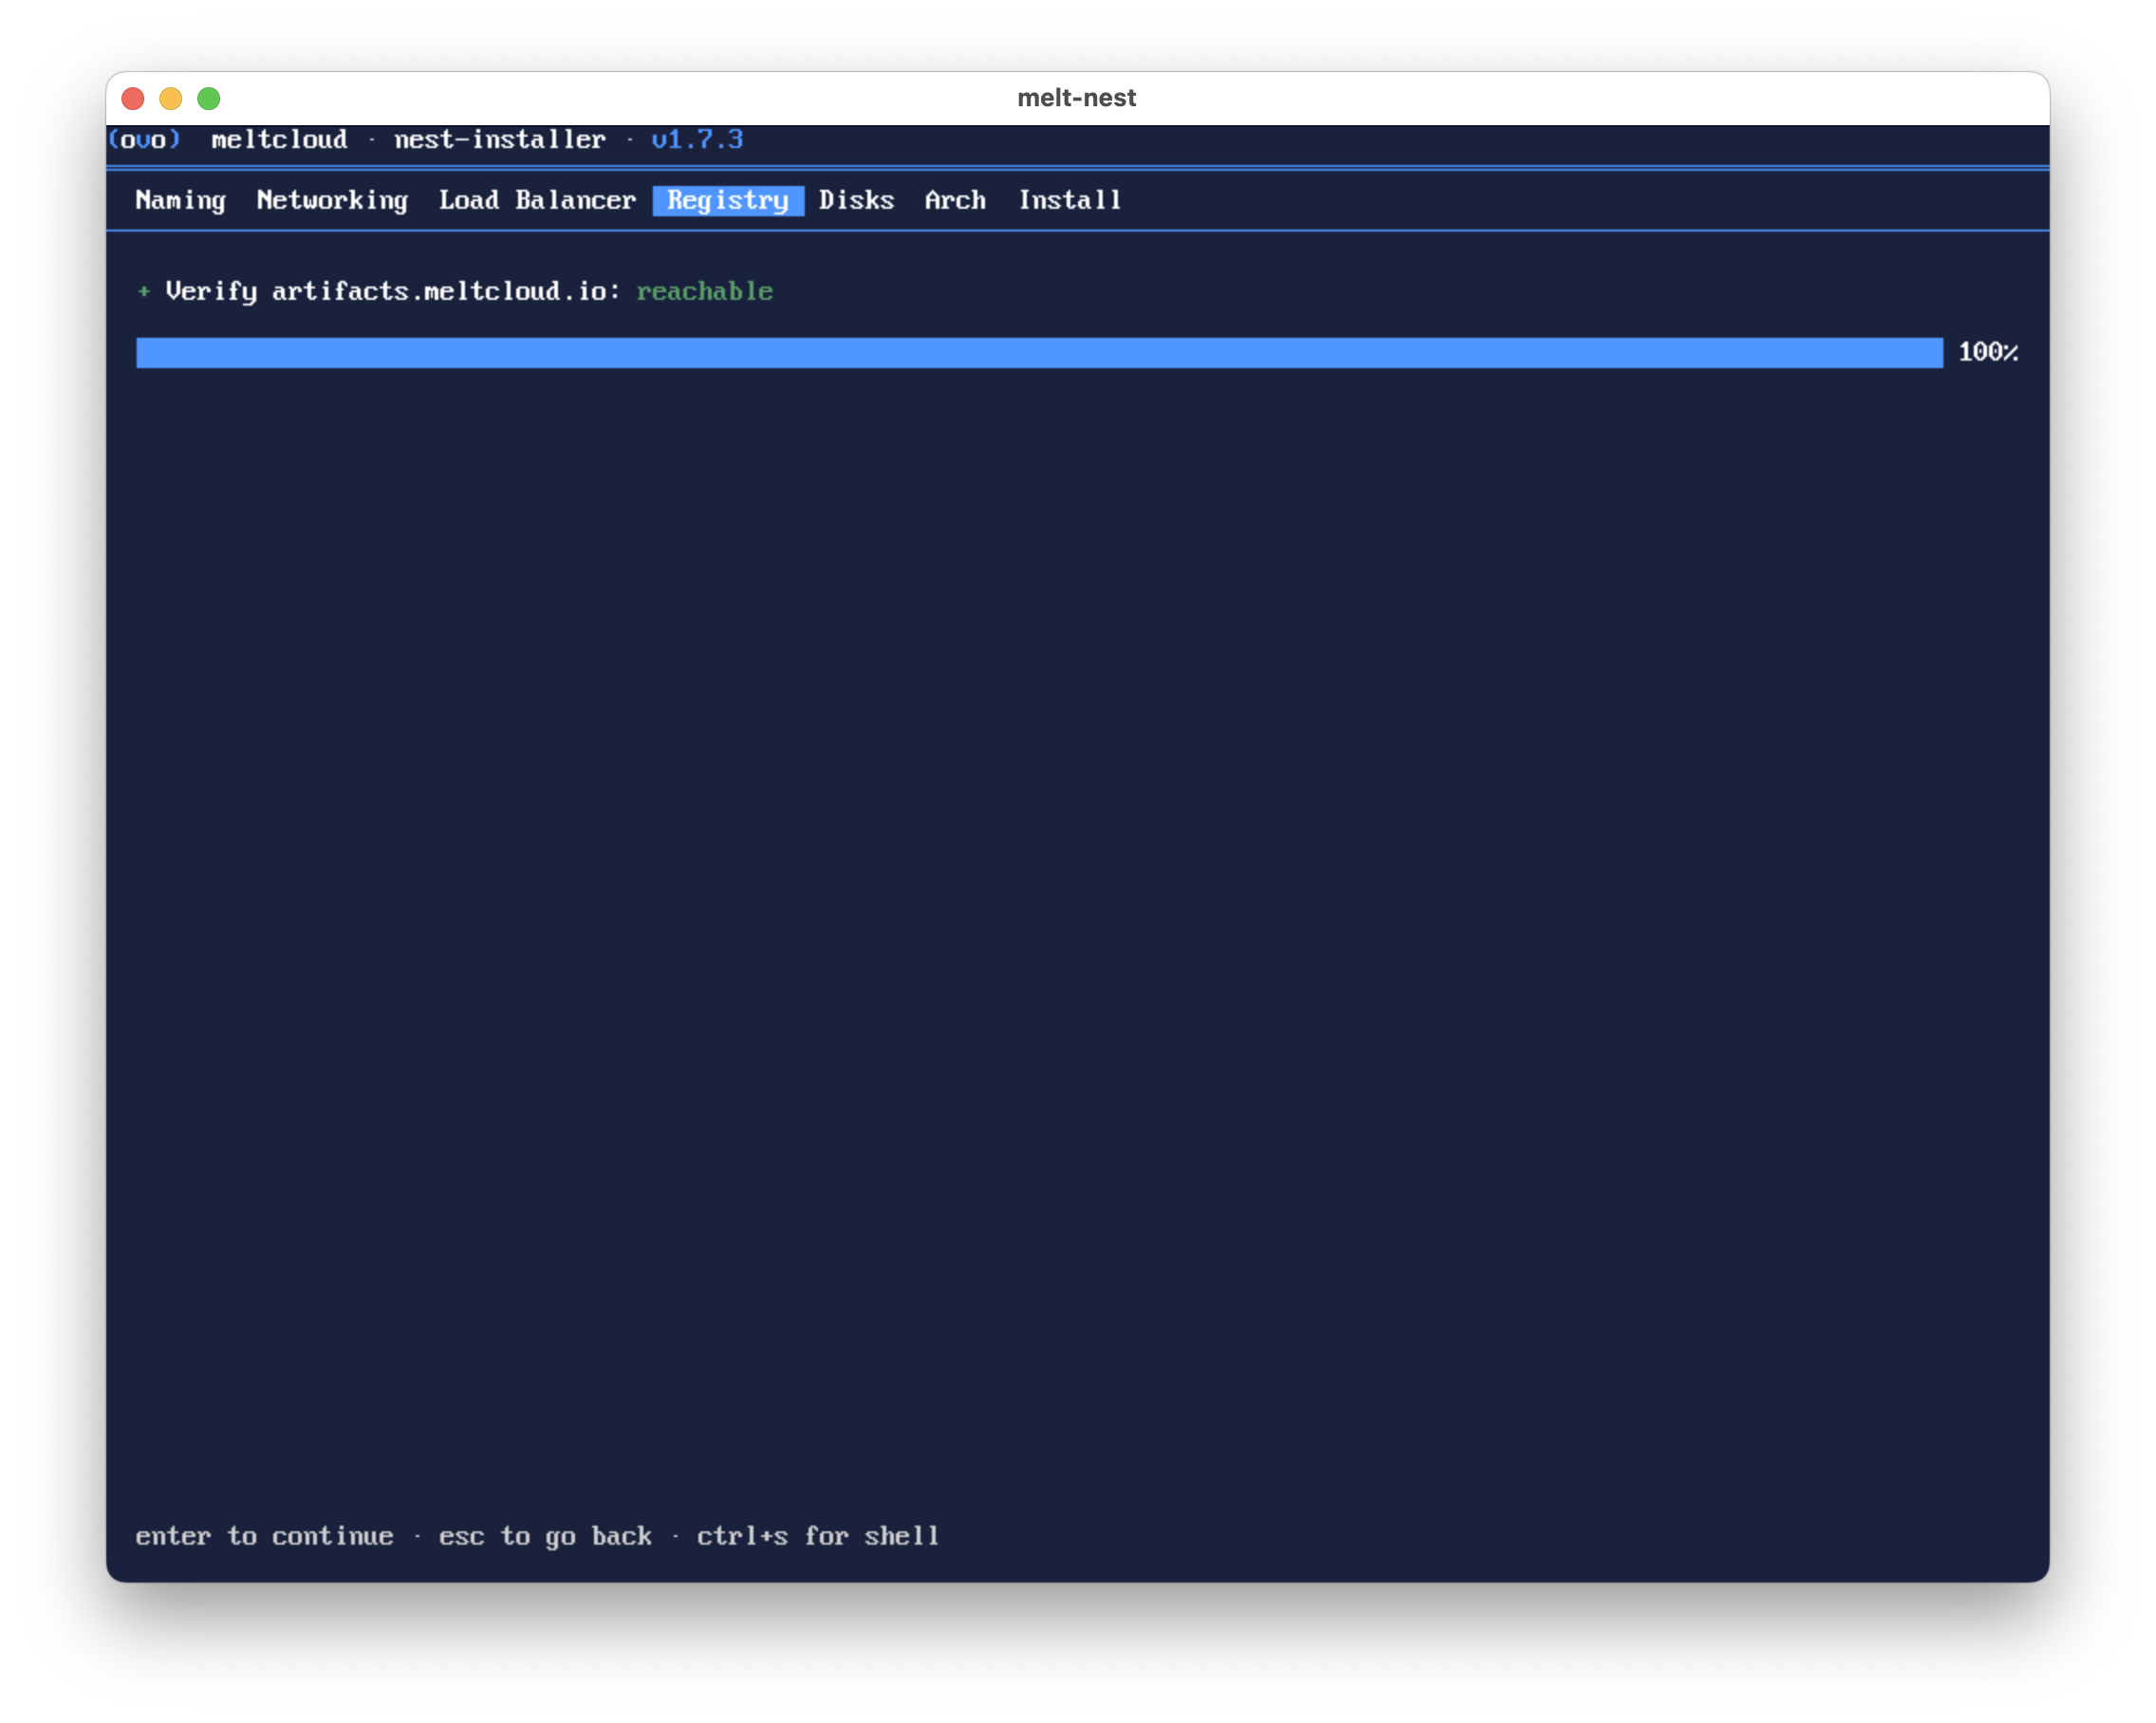Jump to the Install tab
This screenshot has width=2156, height=1723.
pos(1069,201)
